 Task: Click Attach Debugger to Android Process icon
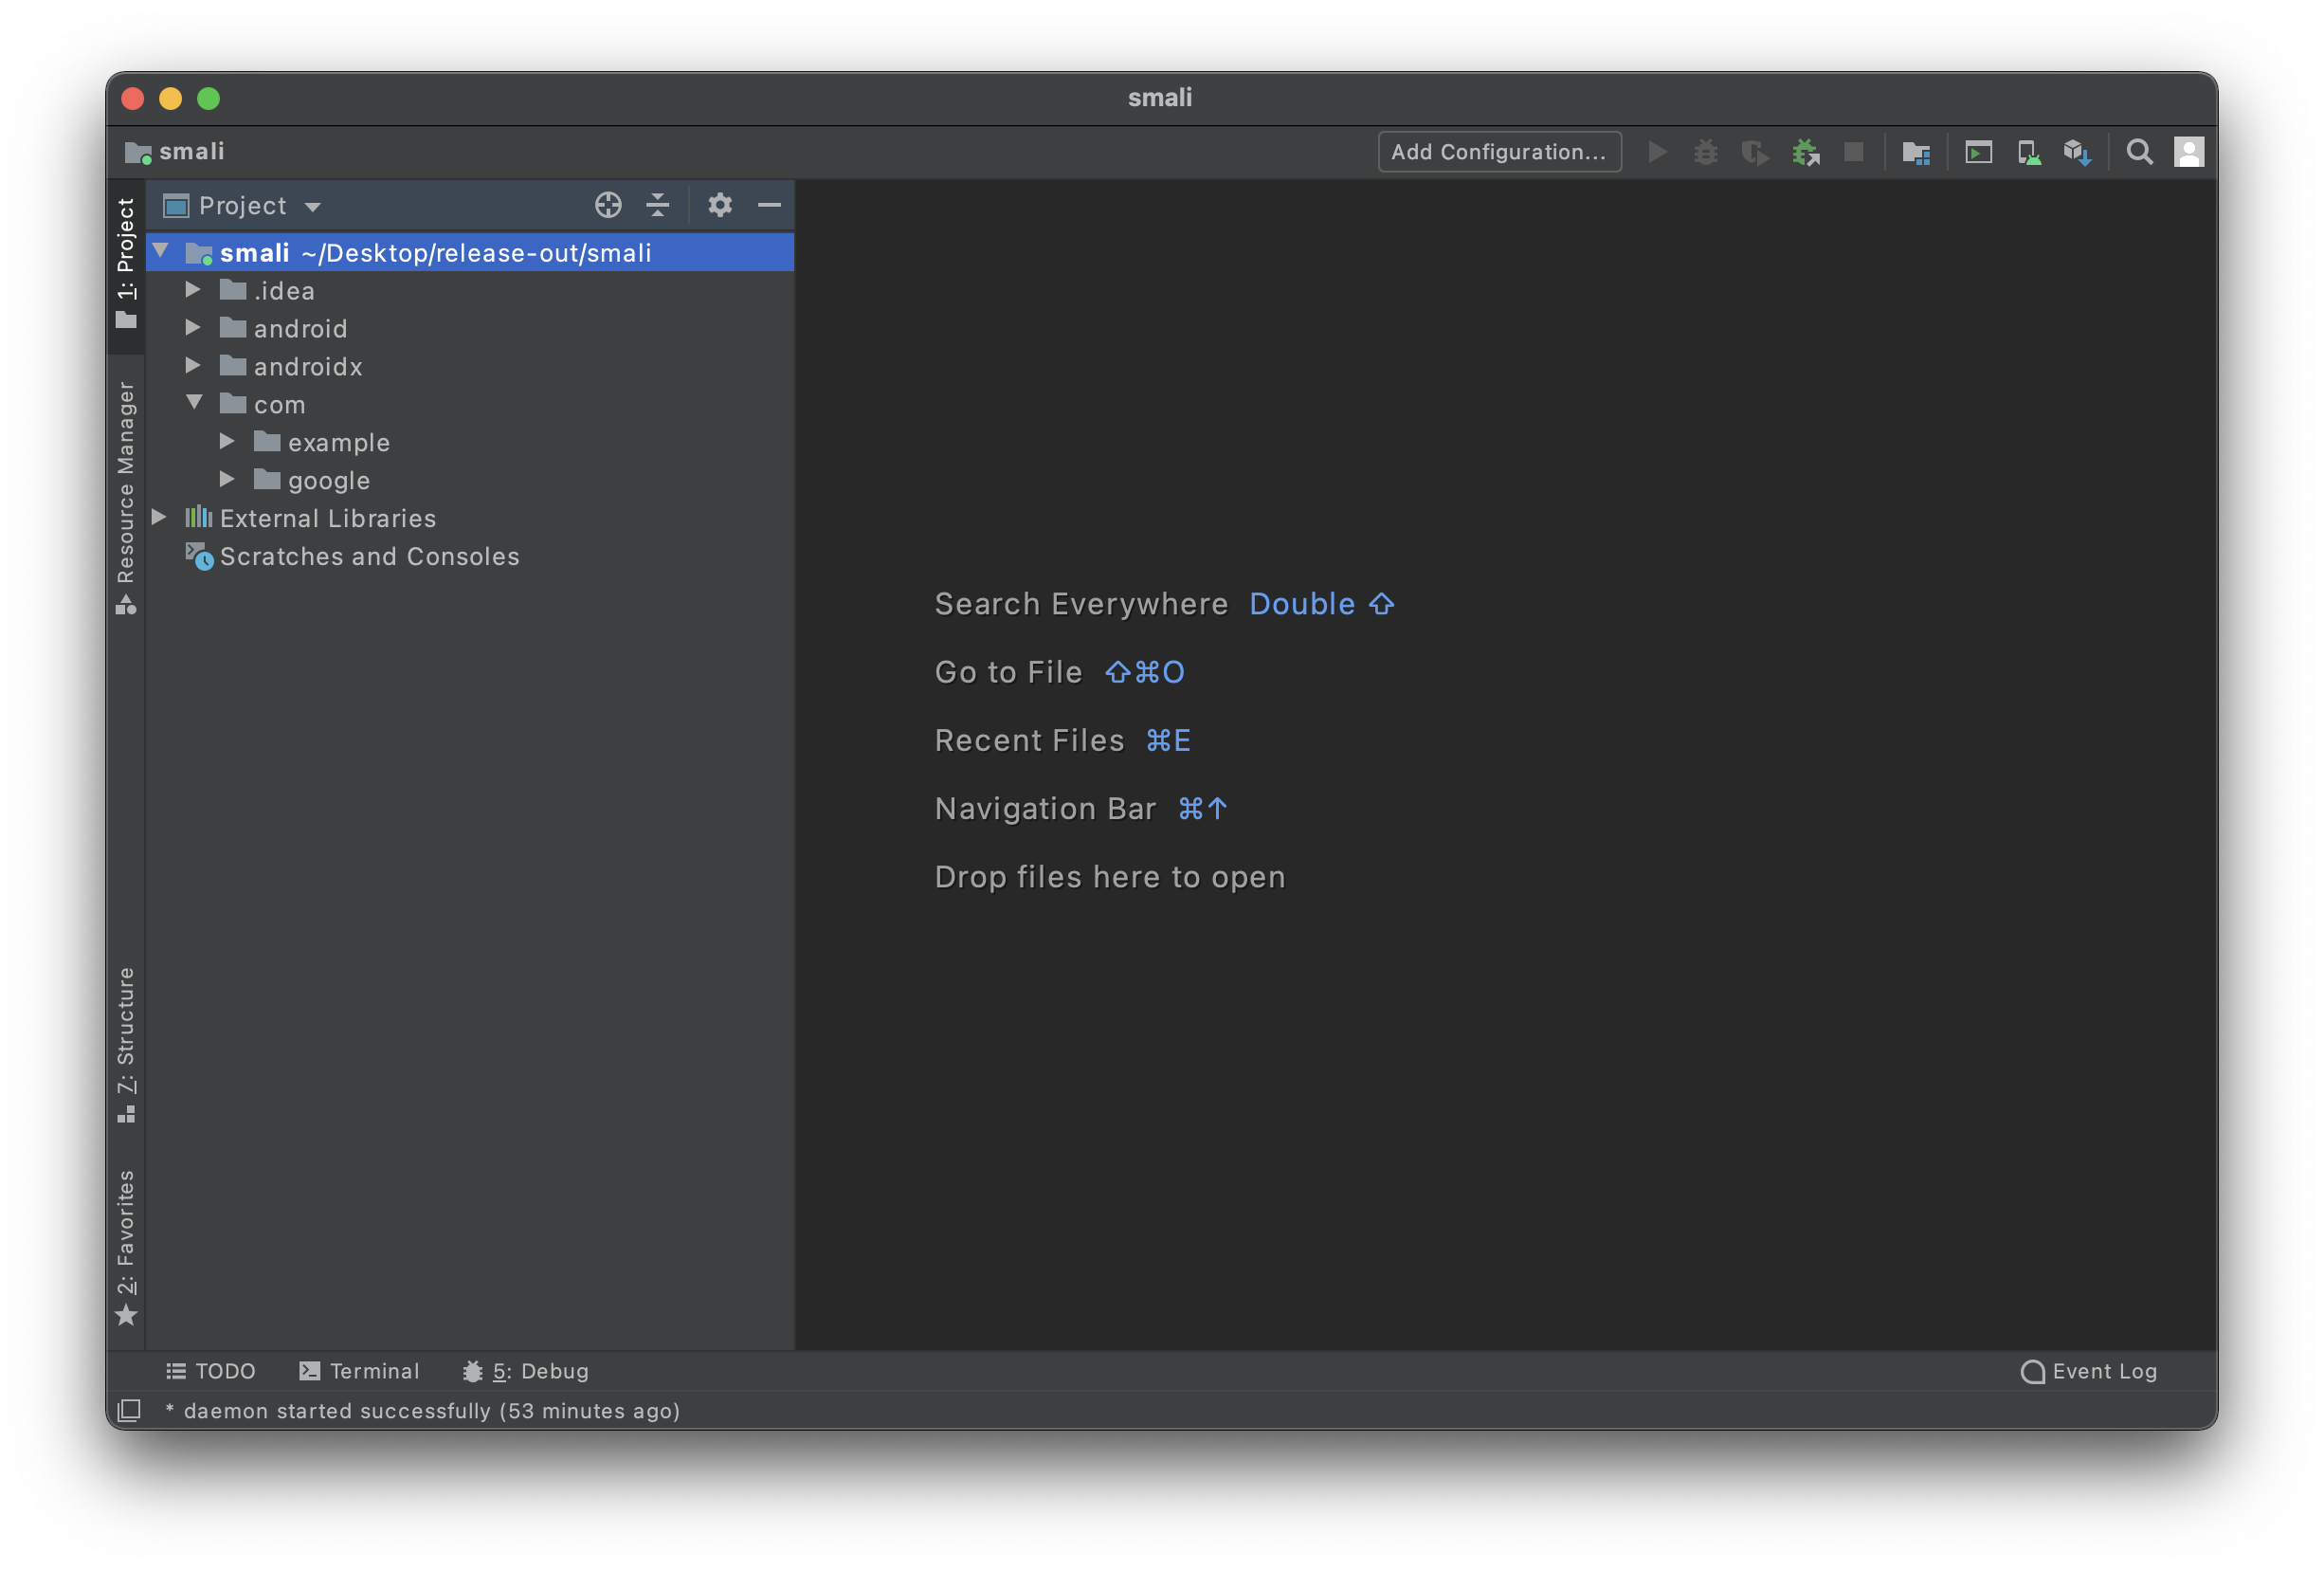pos(1805,152)
